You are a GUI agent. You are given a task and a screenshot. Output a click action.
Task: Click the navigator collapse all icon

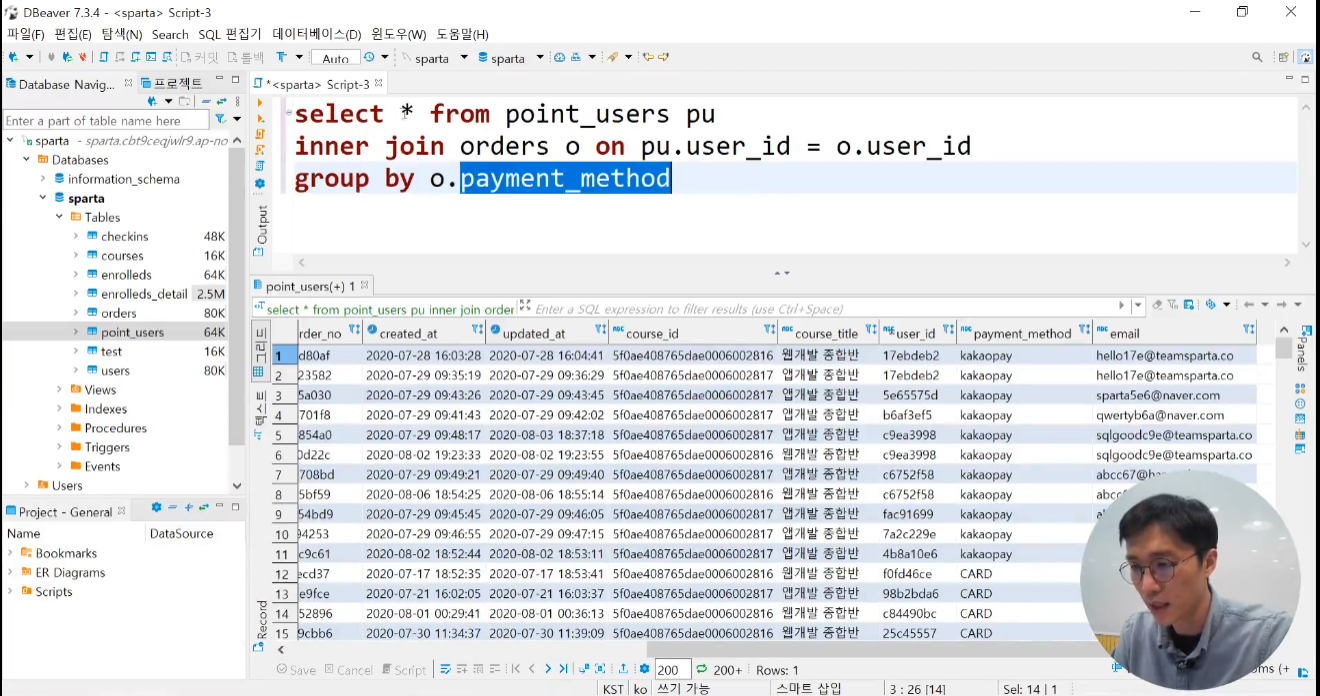pos(205,101)
